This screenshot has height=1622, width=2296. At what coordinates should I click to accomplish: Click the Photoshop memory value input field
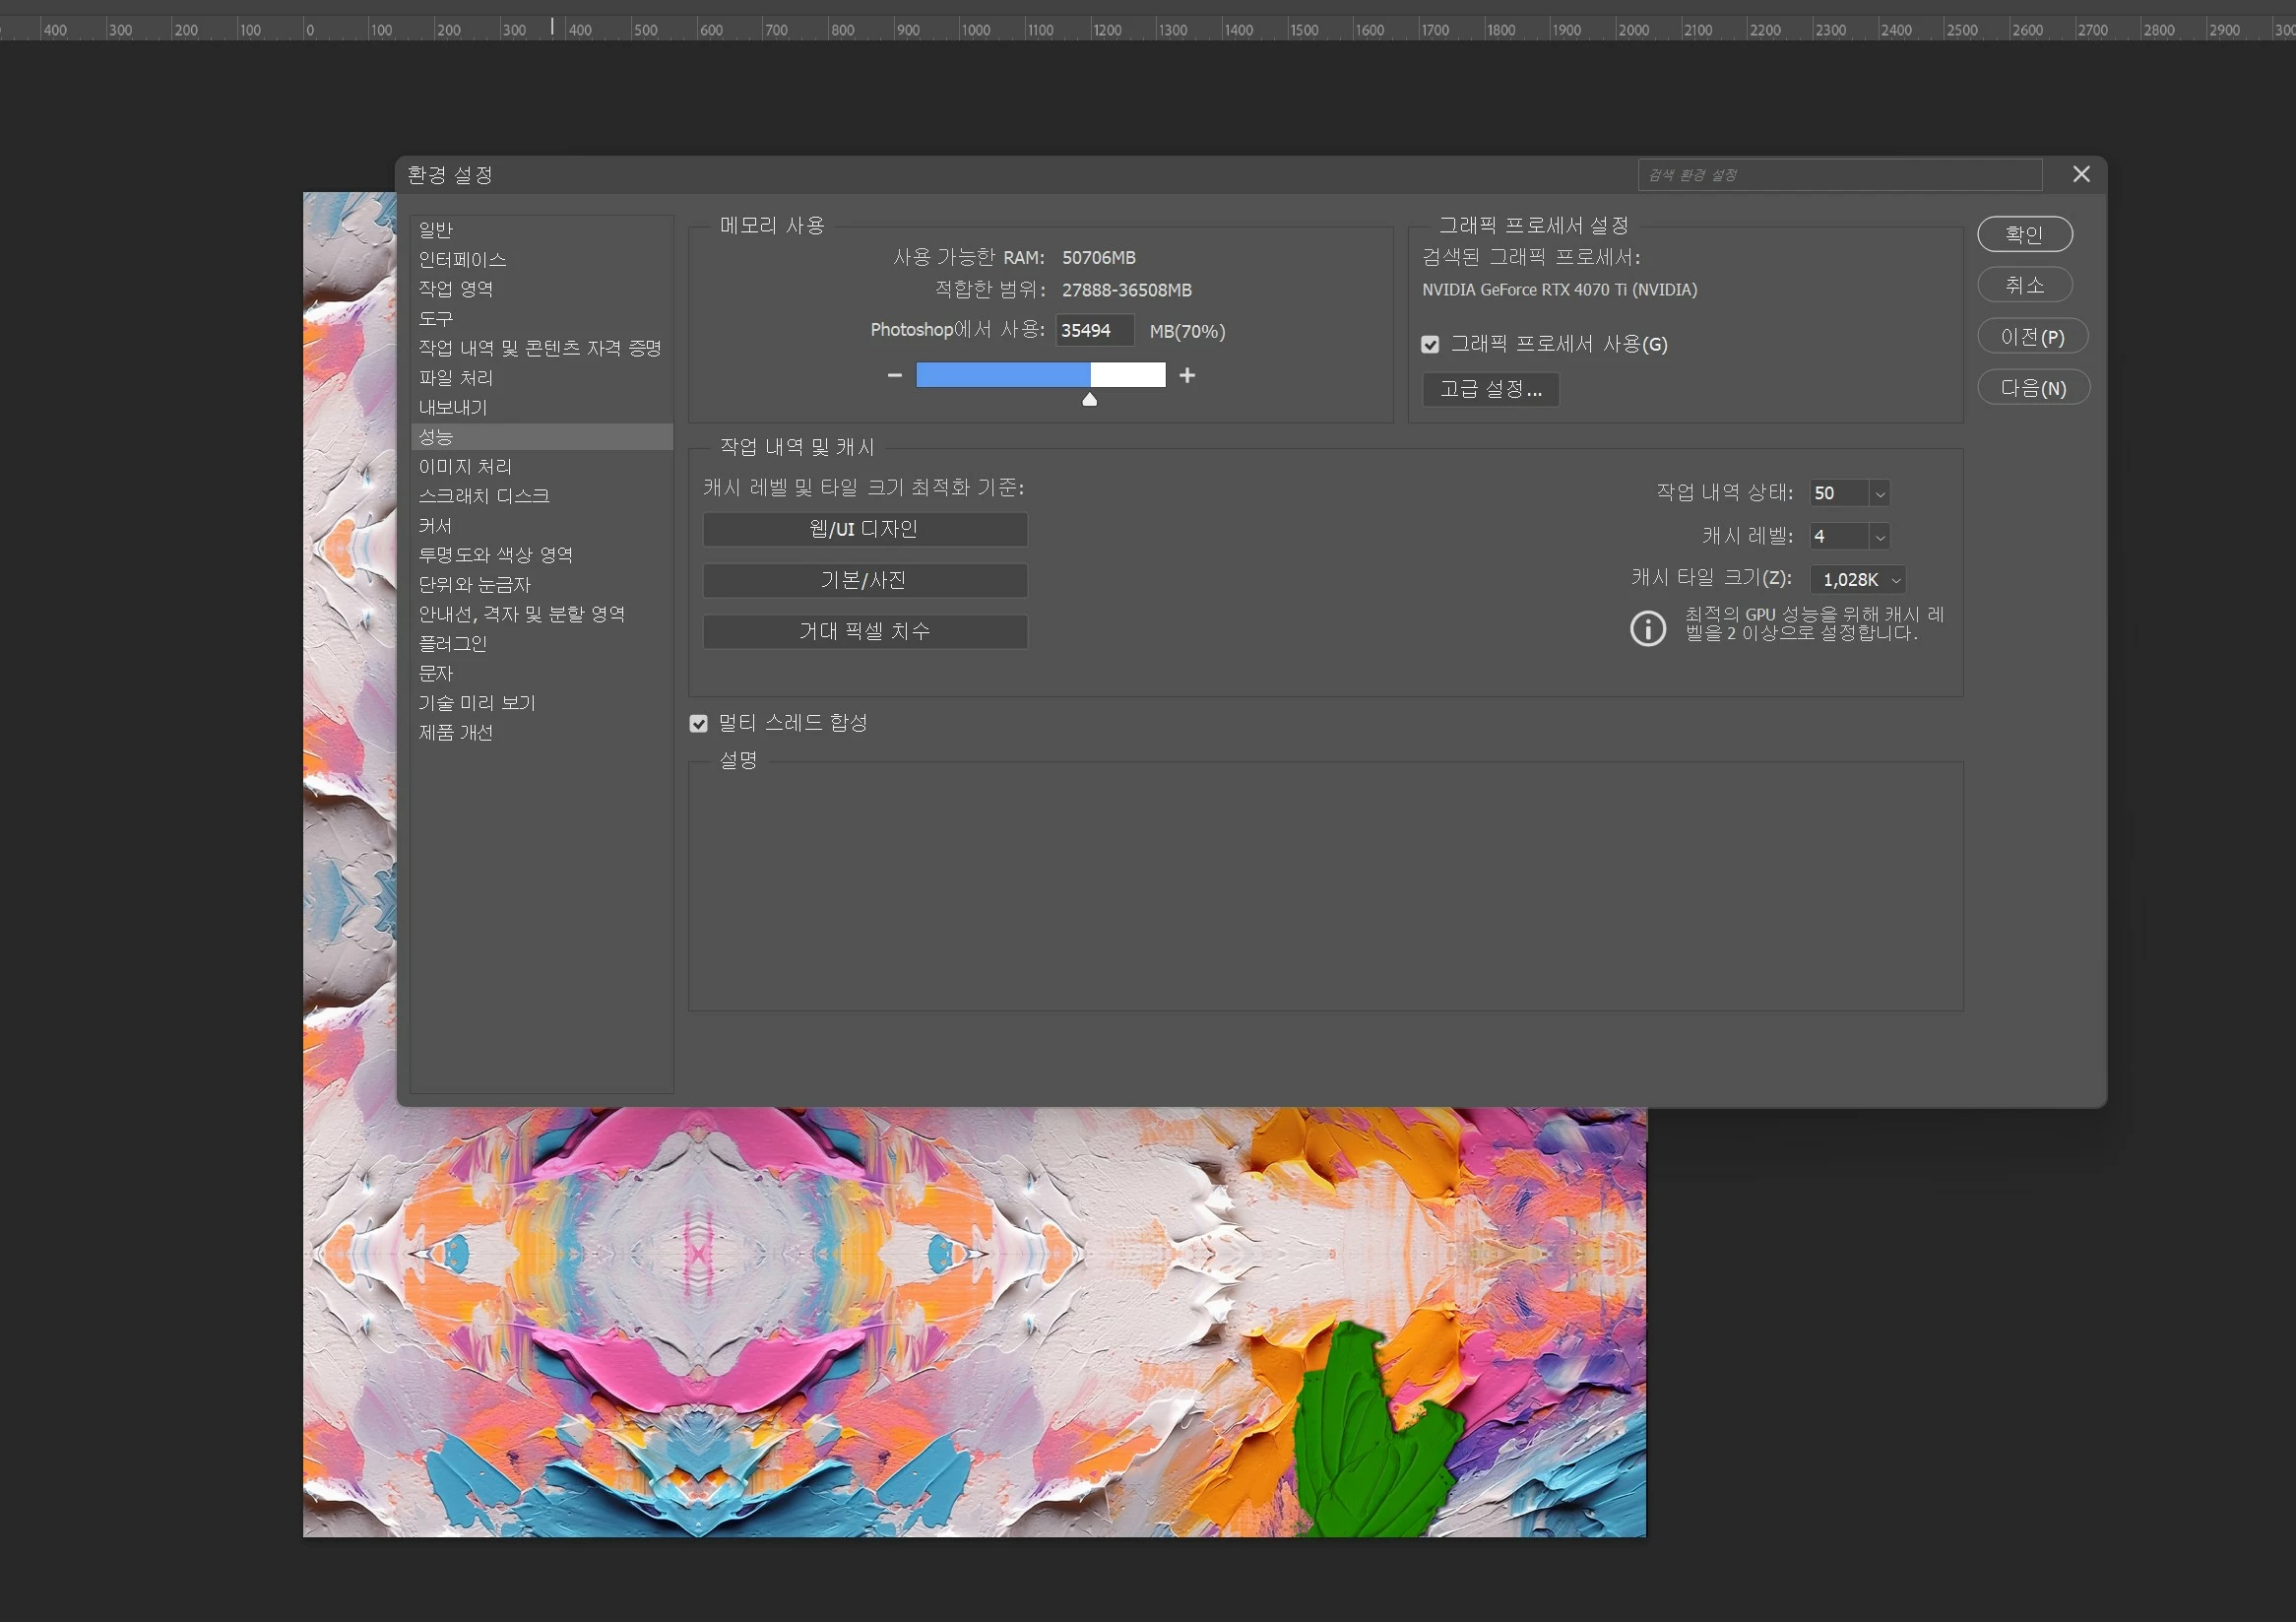1094,330
